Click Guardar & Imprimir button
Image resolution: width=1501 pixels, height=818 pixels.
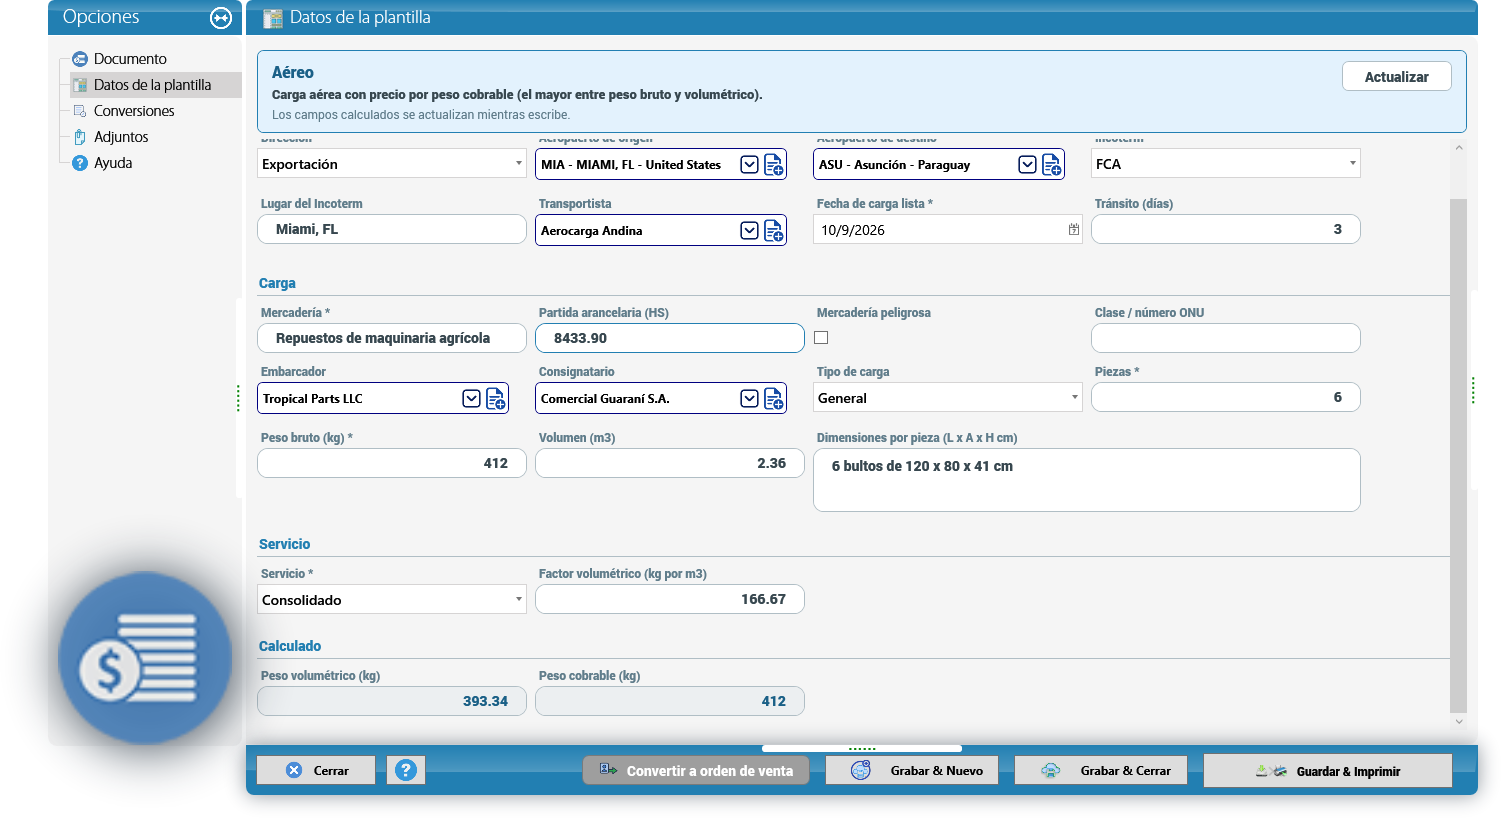click(1328, 771)
